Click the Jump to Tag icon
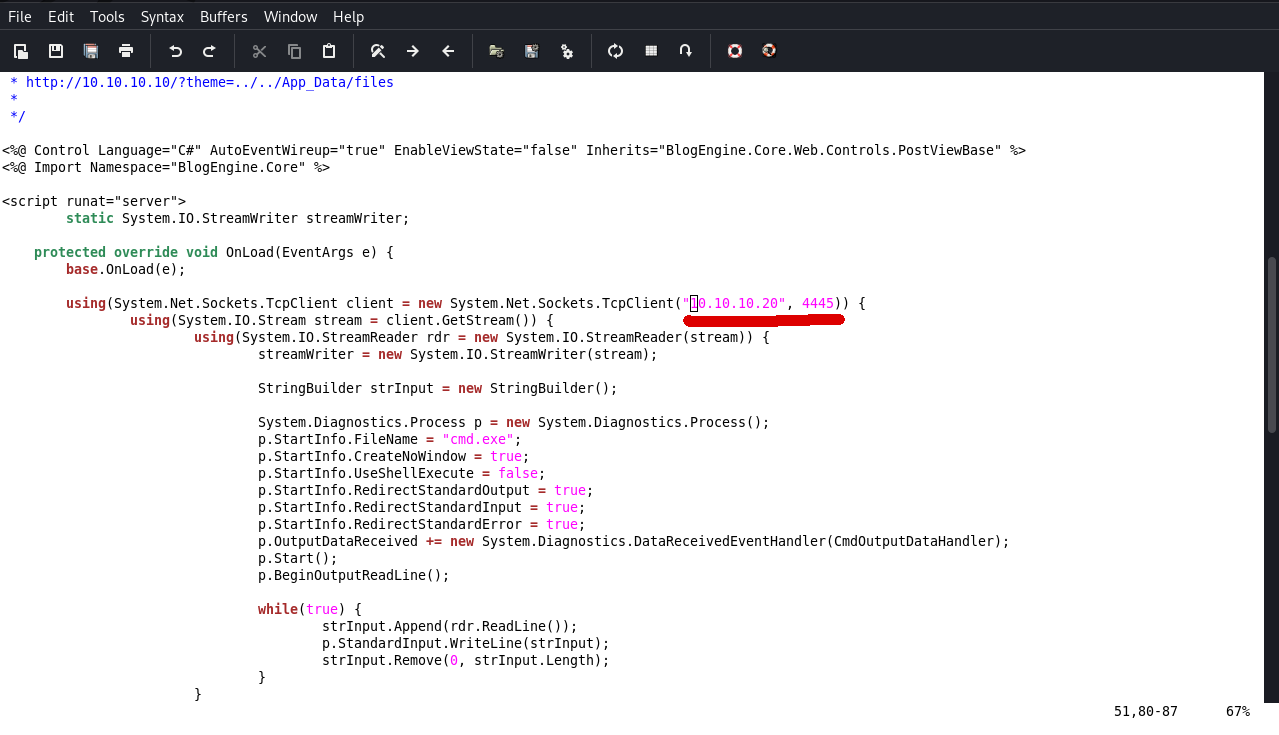The height and width of the screenshot is (735, 1279). (685, 51)
